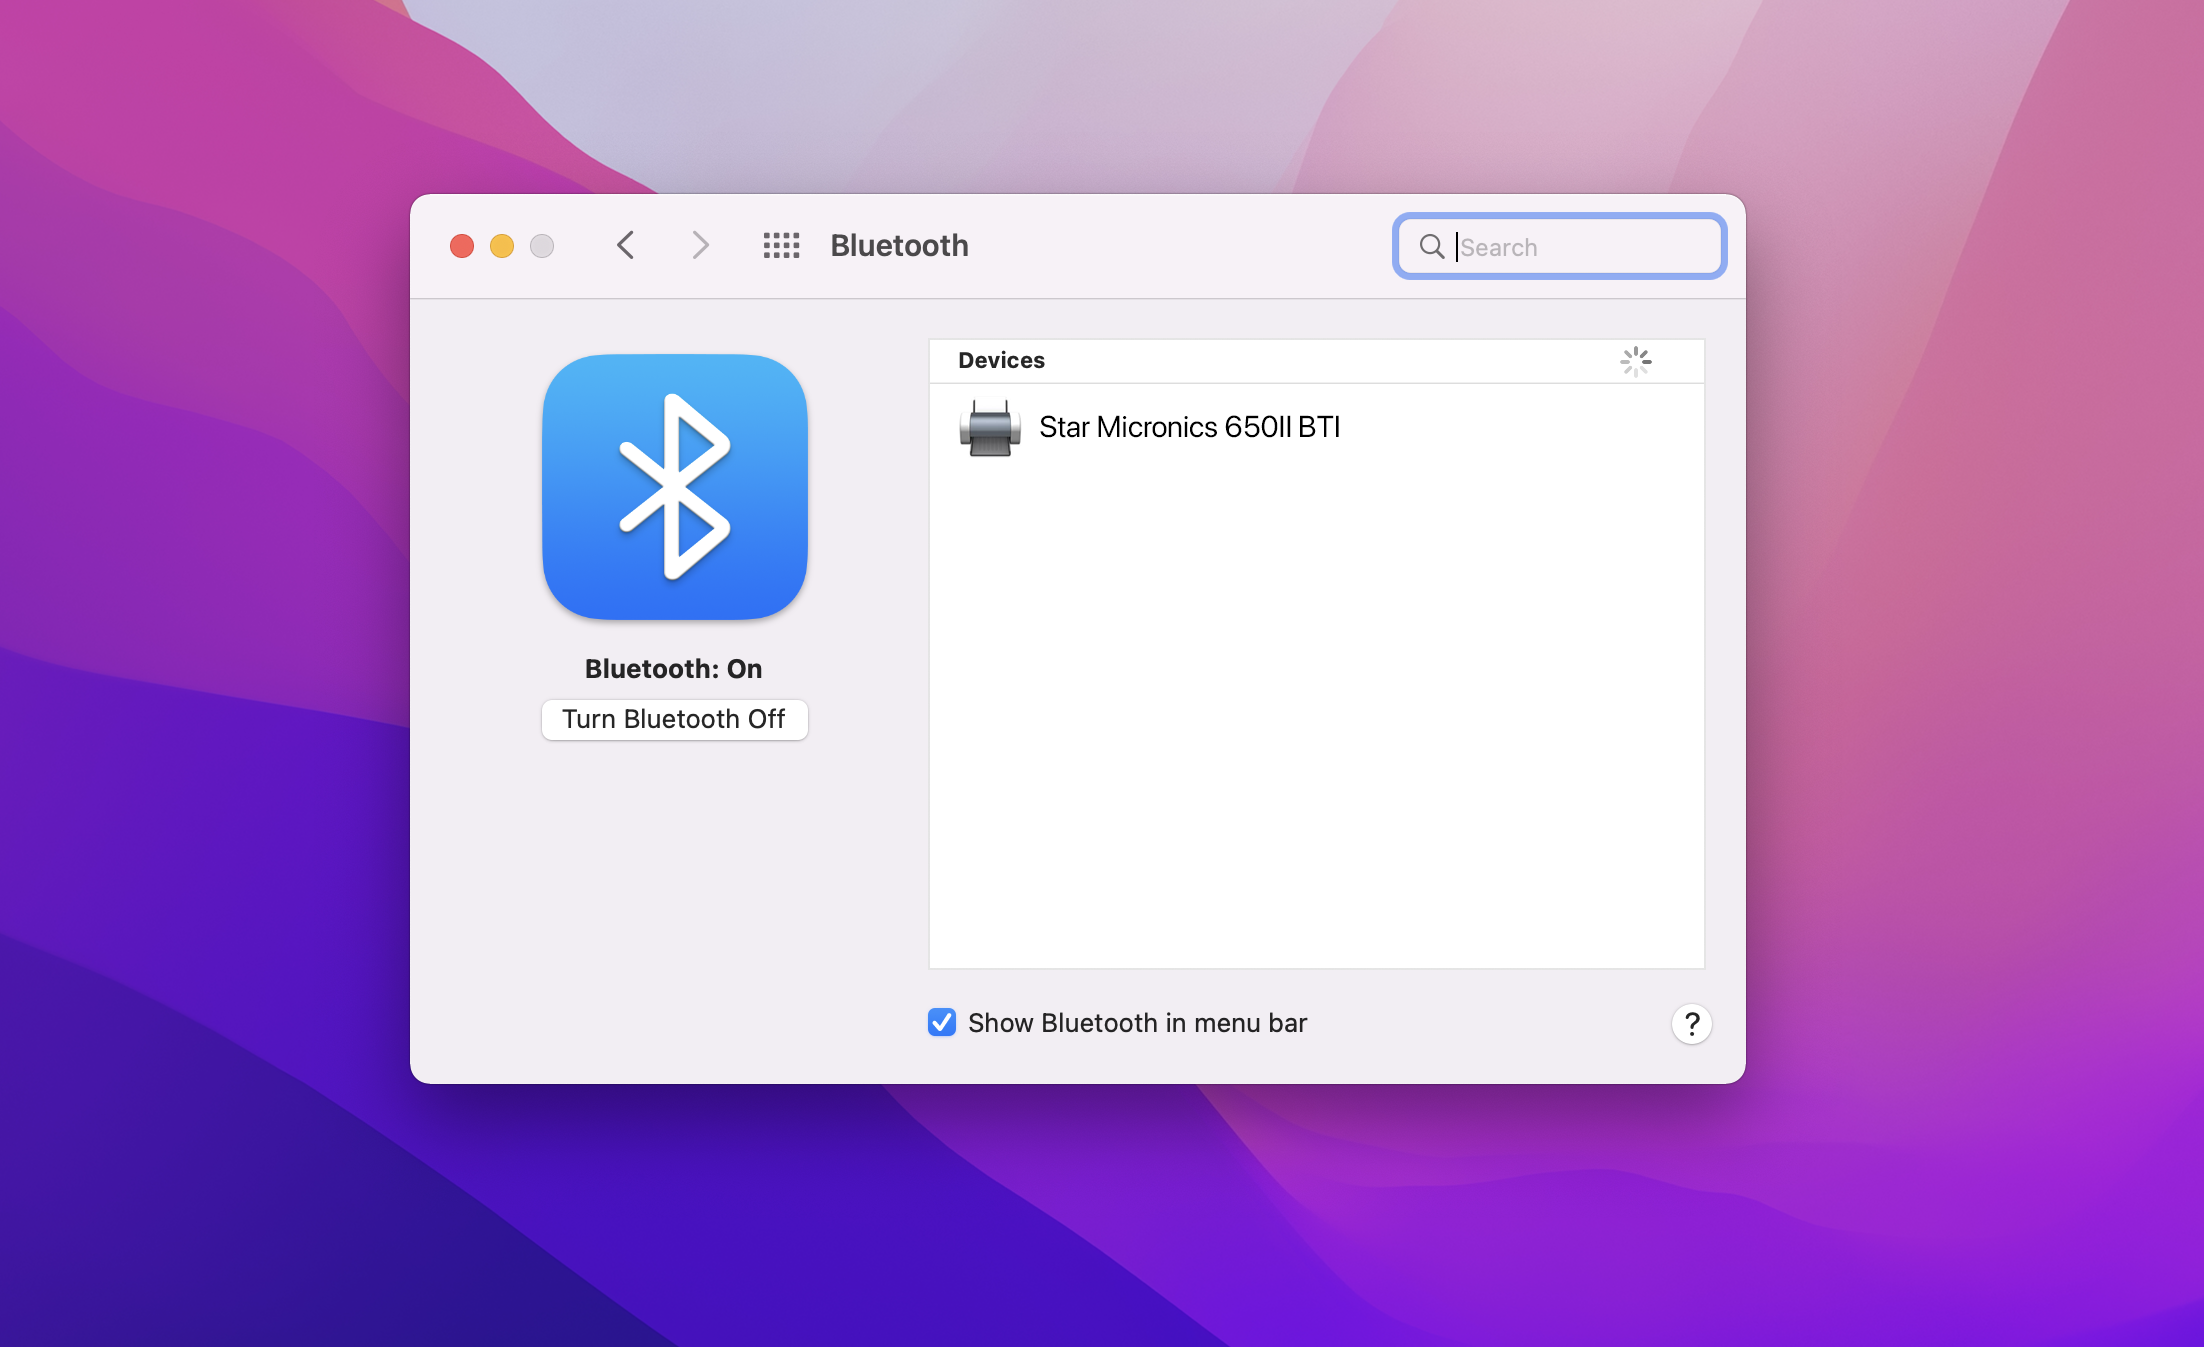
Task: Click the Bluetooth: On status label
Action: [x=673, y=669]
